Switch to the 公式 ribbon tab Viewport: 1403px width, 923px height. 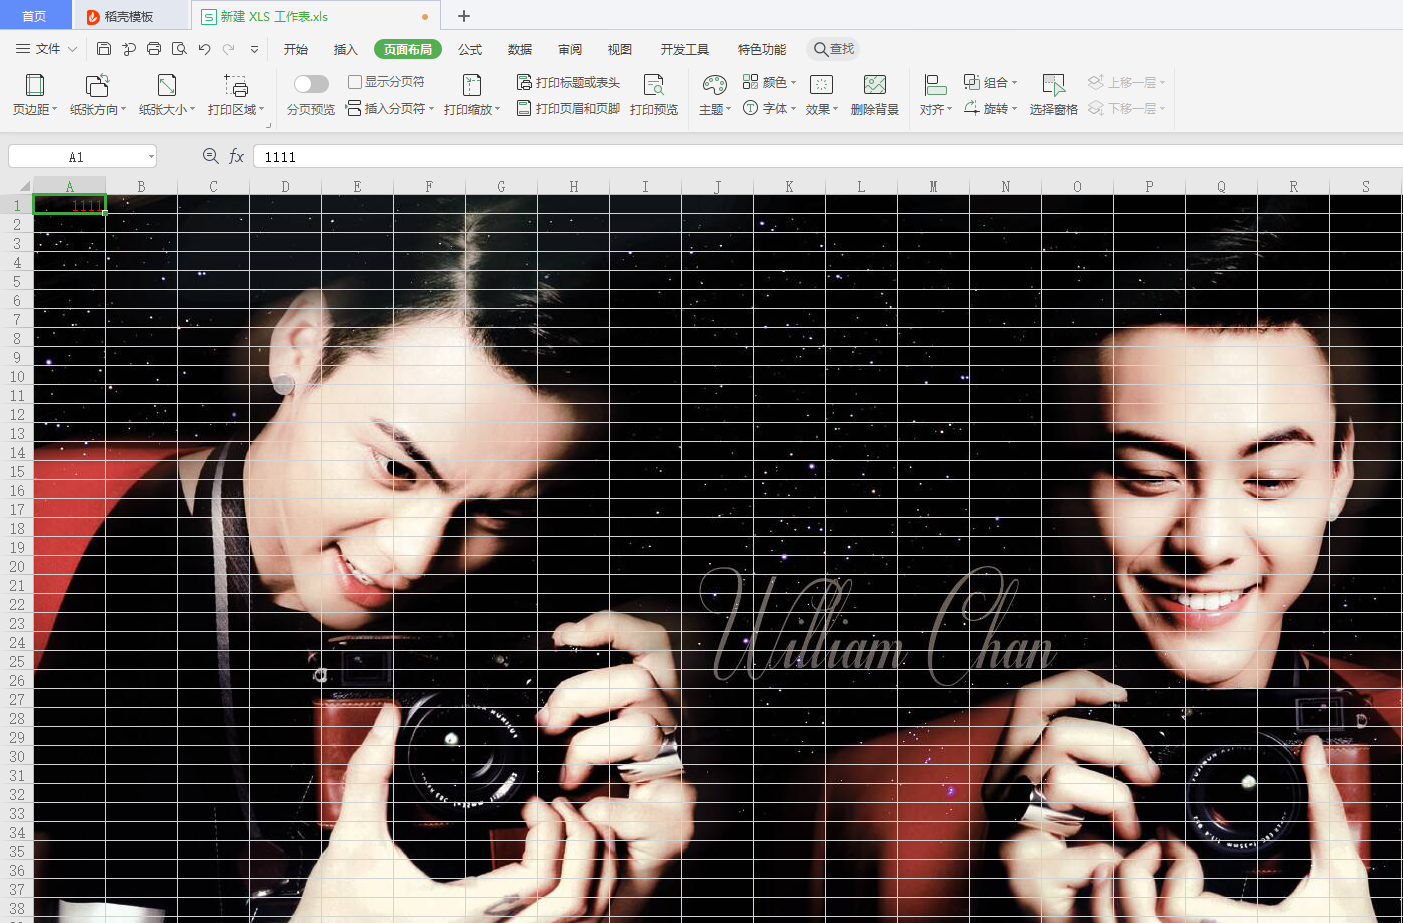pos(470,49)
